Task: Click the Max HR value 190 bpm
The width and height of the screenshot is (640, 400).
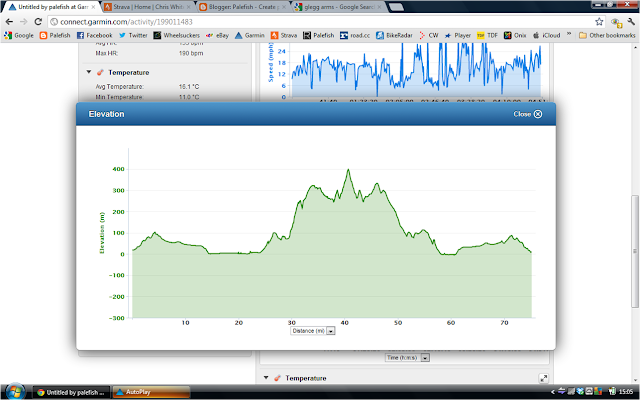Action: [191, 53]
